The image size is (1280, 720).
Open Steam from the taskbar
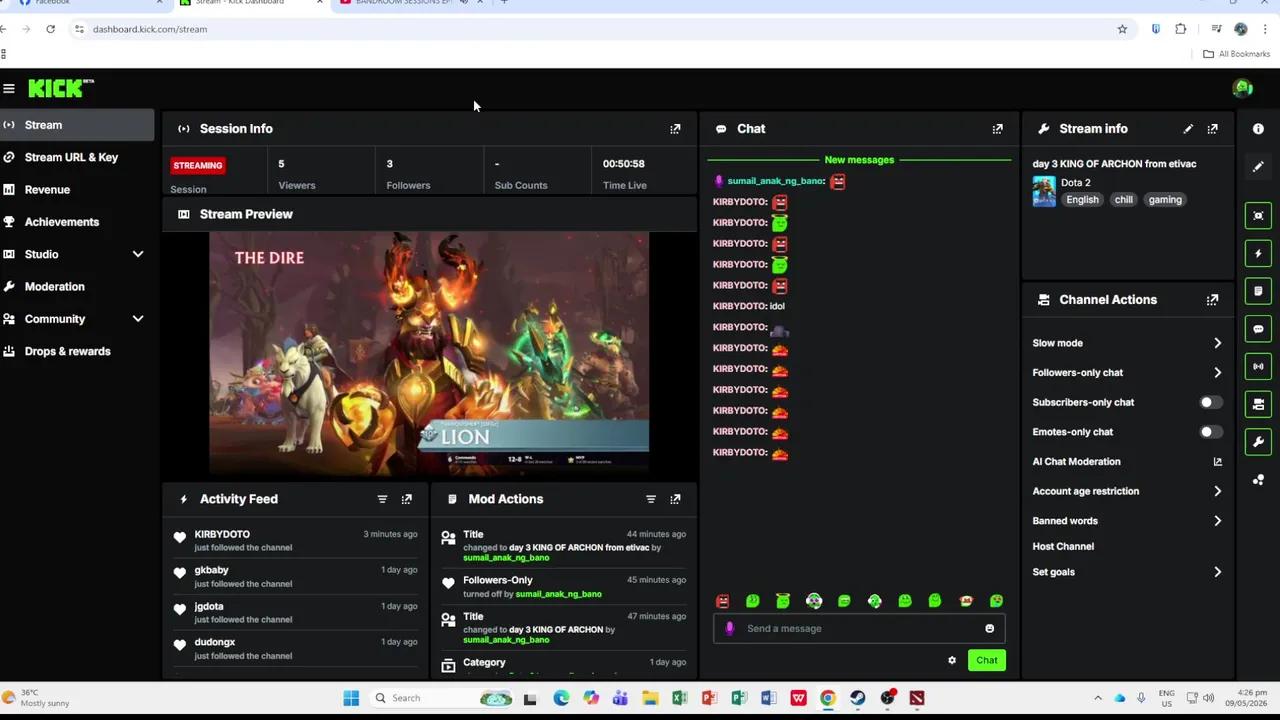858,698
